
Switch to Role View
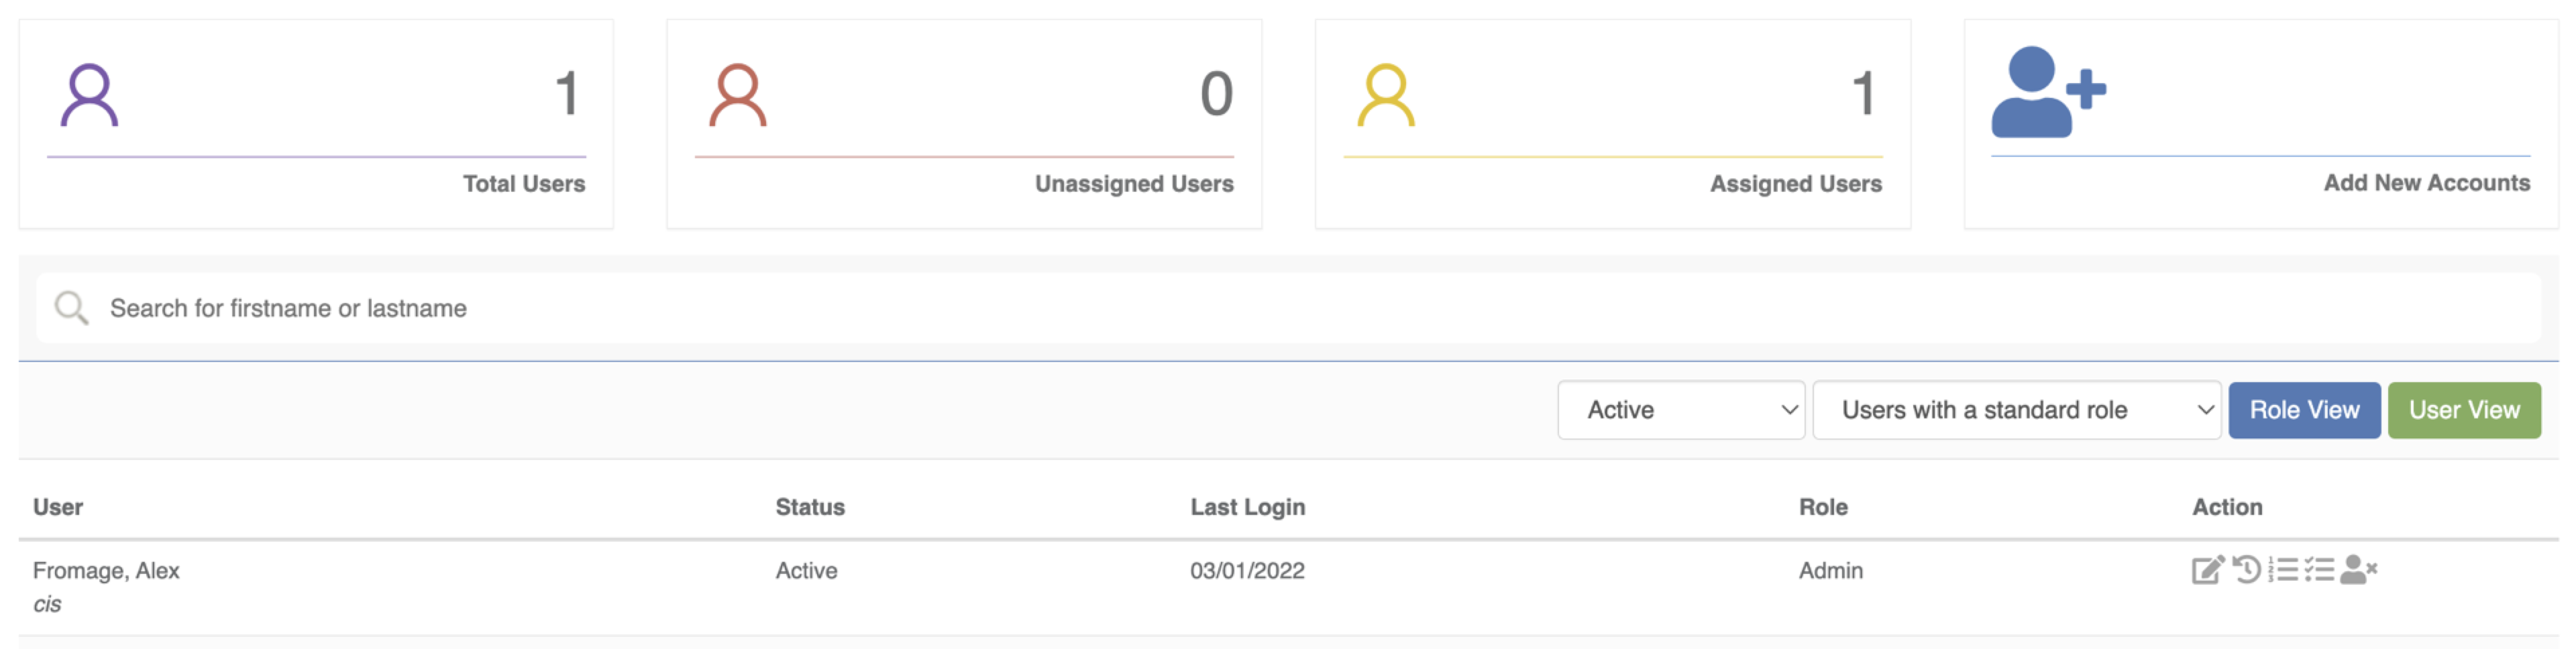click(x=2303, y=410)
